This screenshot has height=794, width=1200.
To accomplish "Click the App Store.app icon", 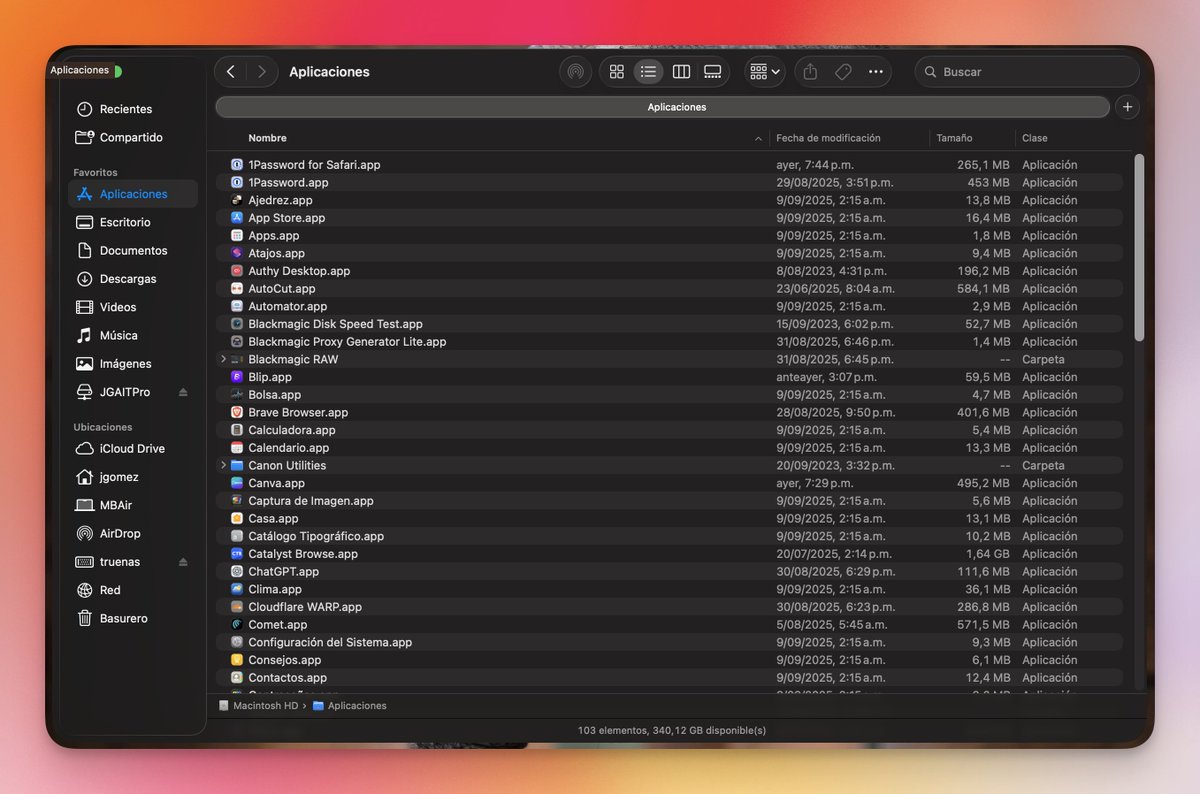I will [x=237, y=218].
